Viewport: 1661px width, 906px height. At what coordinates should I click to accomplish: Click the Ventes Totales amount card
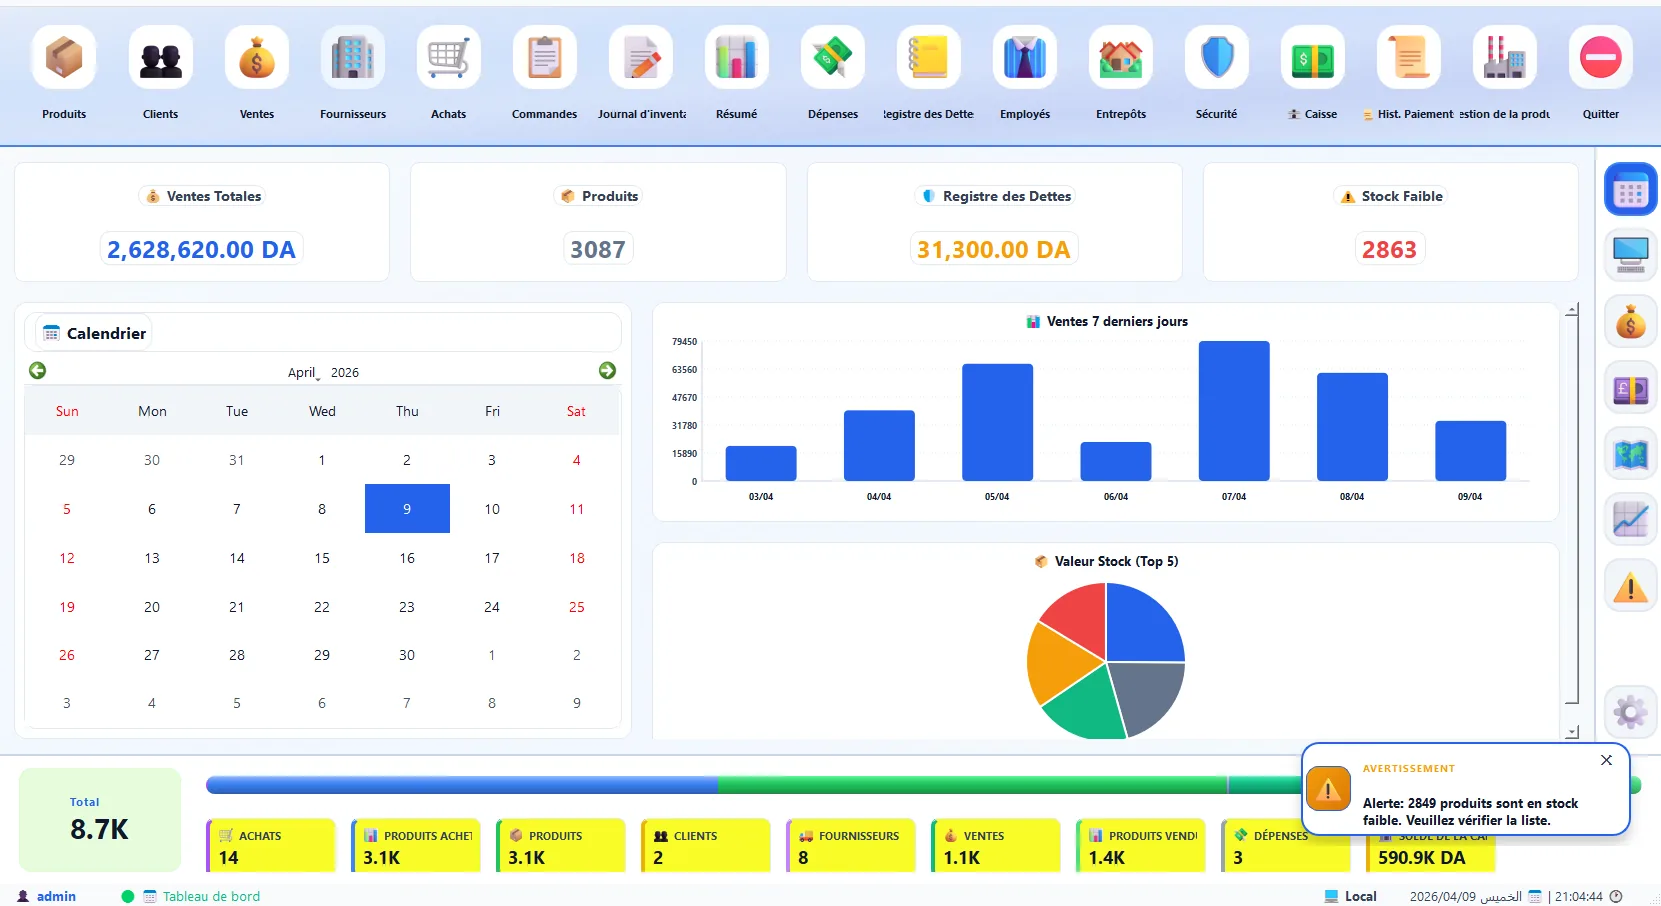pos(201,222)
